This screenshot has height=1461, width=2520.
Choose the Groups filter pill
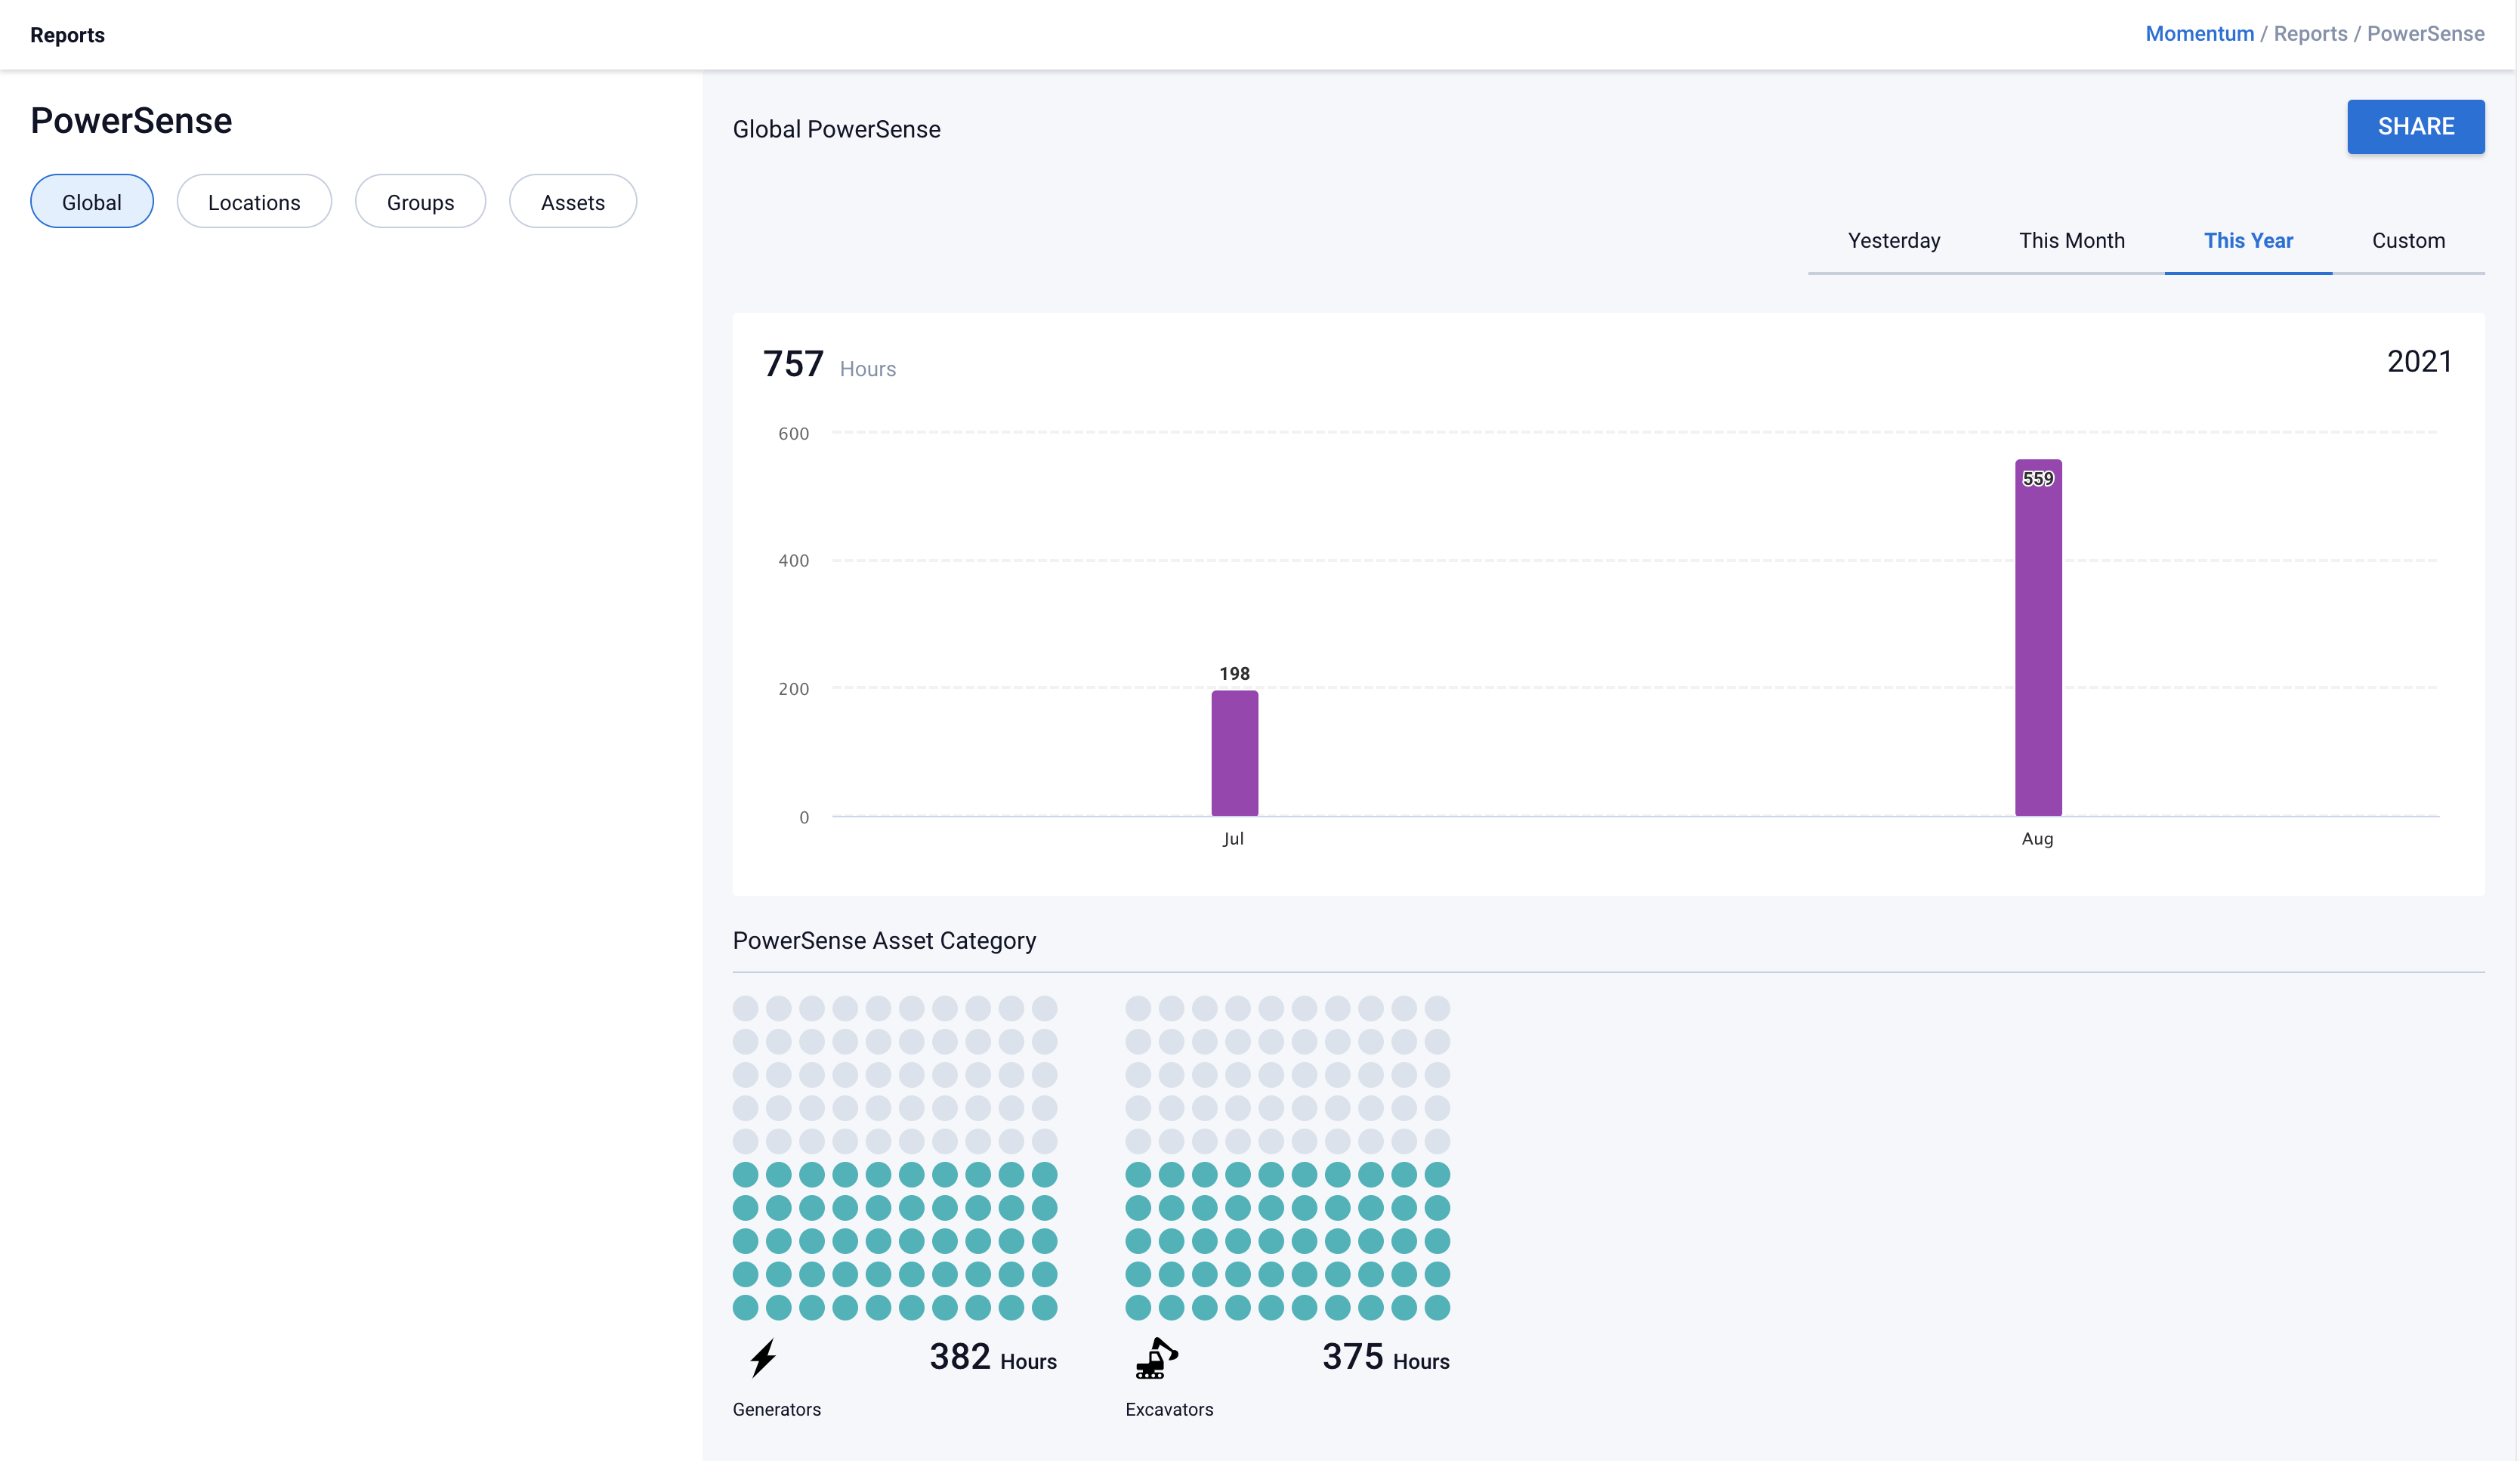coord(420,202)
